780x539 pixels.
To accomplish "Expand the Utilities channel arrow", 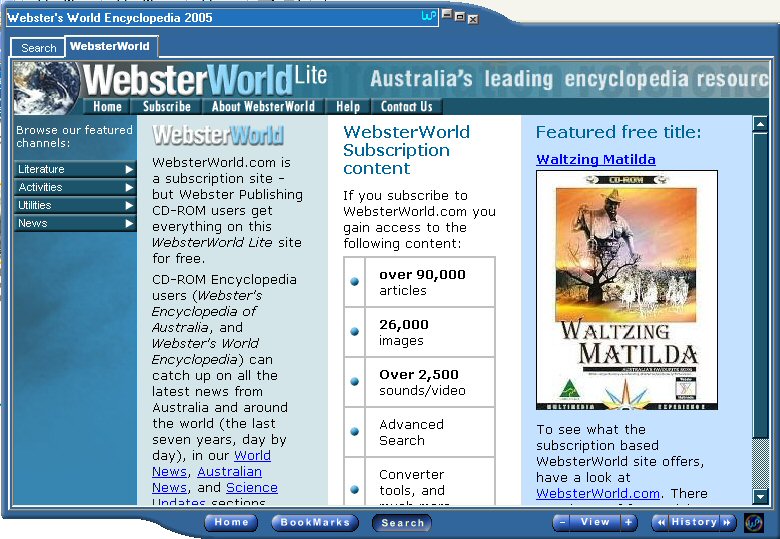I will coord(129,205).
